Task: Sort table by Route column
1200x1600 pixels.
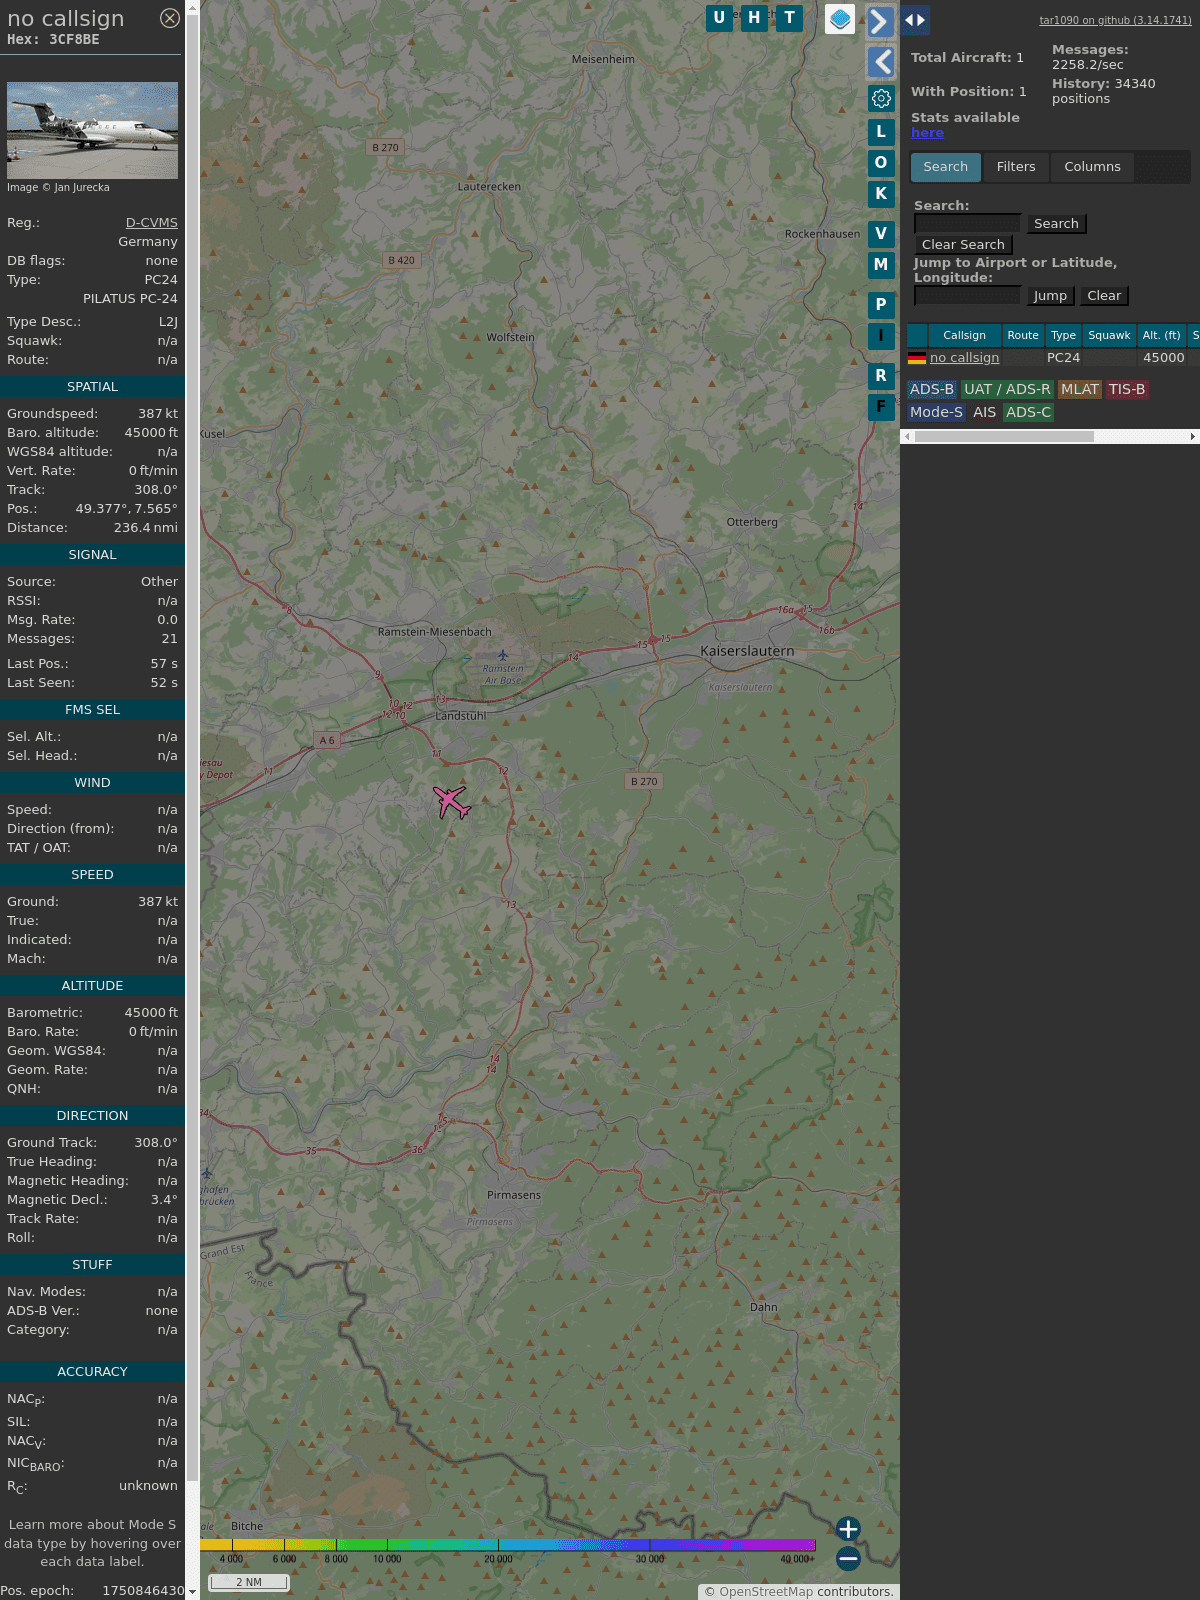Action: tap(1023, 336)
